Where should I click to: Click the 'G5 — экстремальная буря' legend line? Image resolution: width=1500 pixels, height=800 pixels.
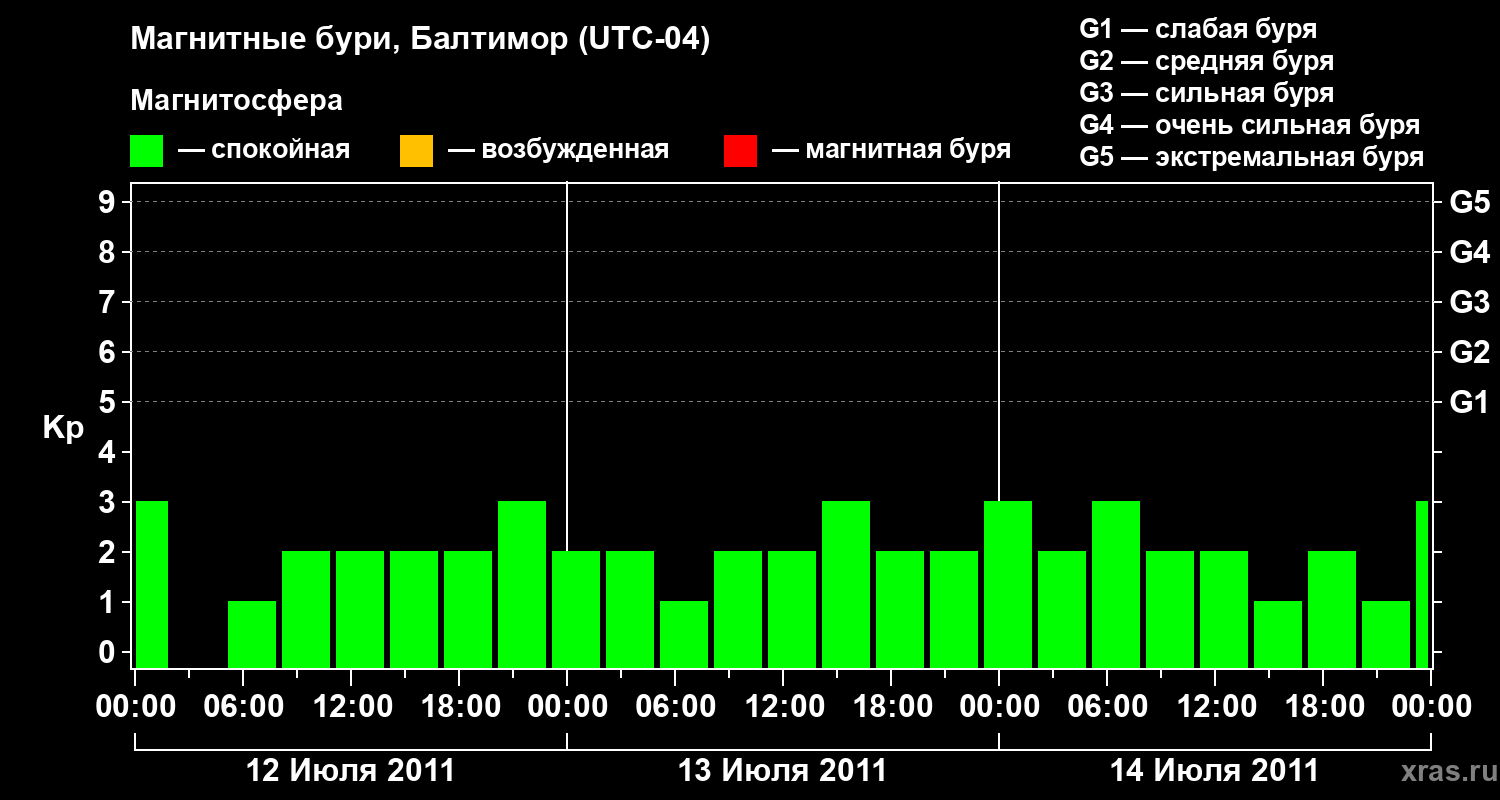click(1252, 157)
